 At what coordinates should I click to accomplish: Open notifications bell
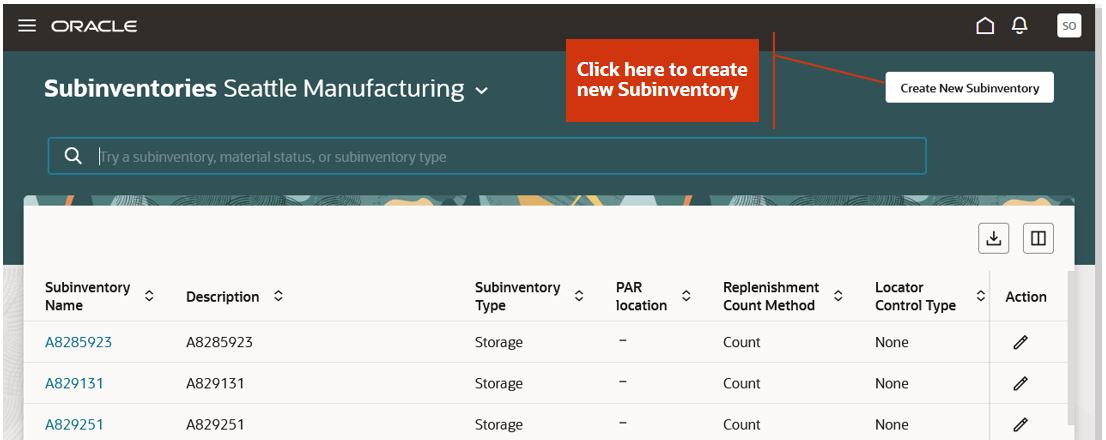1019,26
